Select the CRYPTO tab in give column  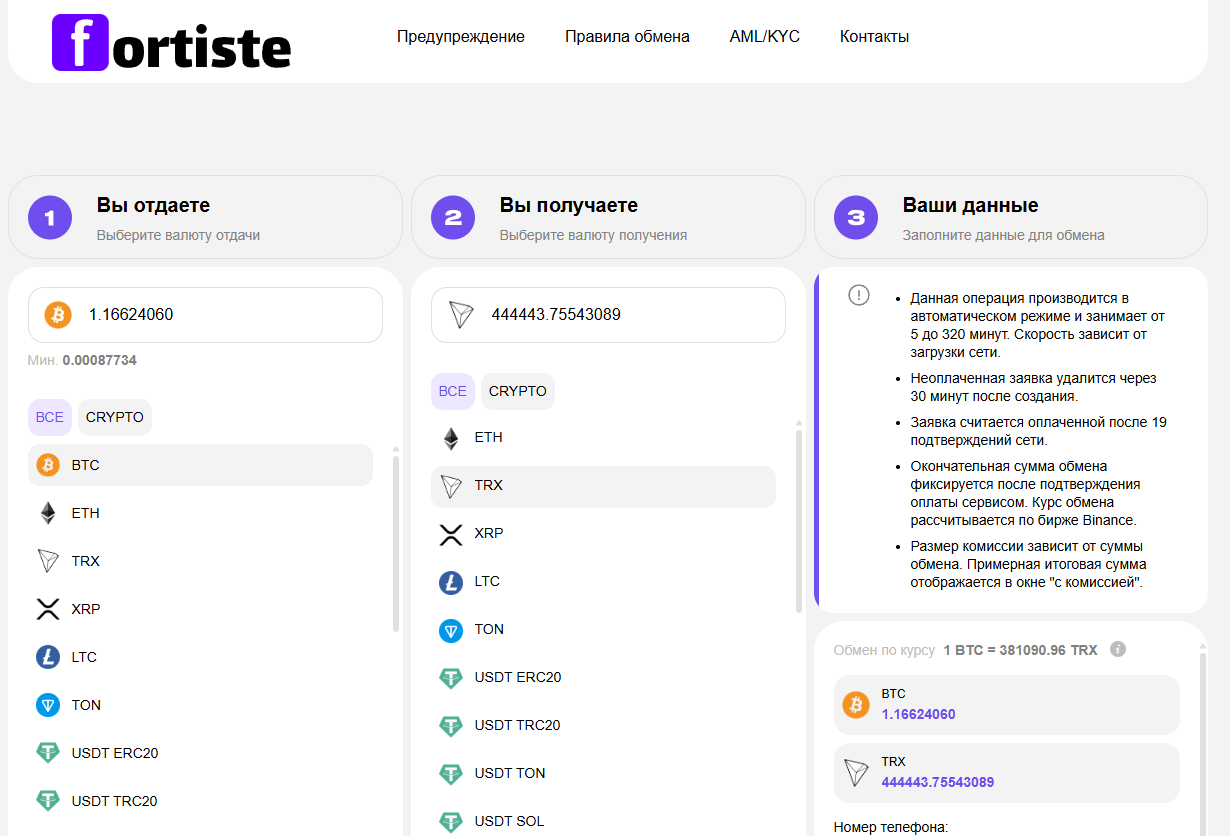tap(115, 417)
